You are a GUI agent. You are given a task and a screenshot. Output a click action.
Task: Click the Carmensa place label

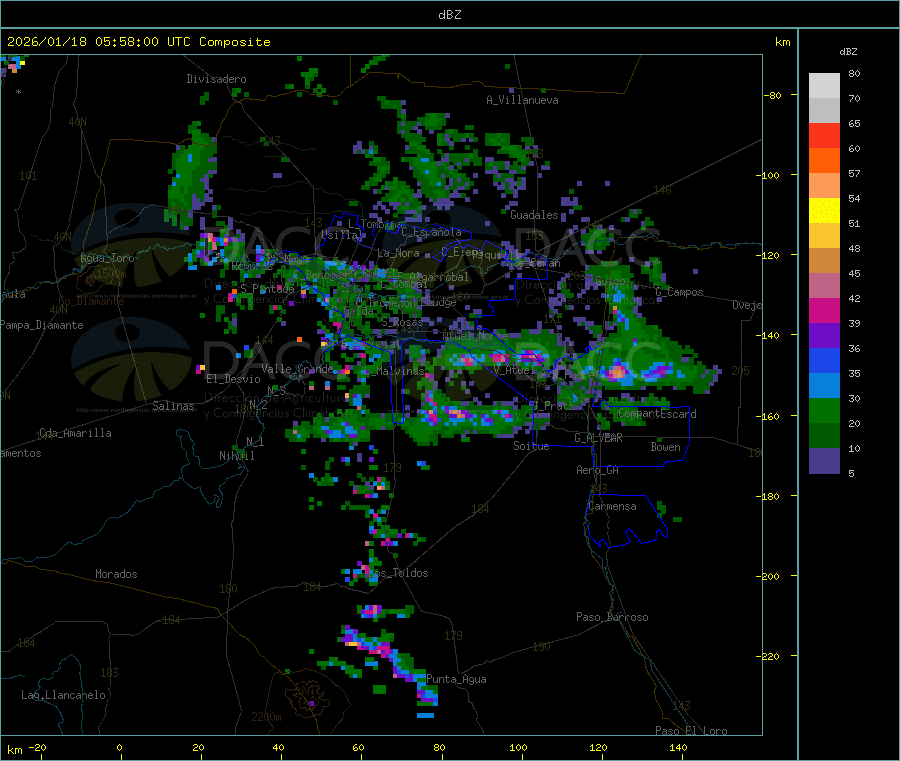point(612,506)
